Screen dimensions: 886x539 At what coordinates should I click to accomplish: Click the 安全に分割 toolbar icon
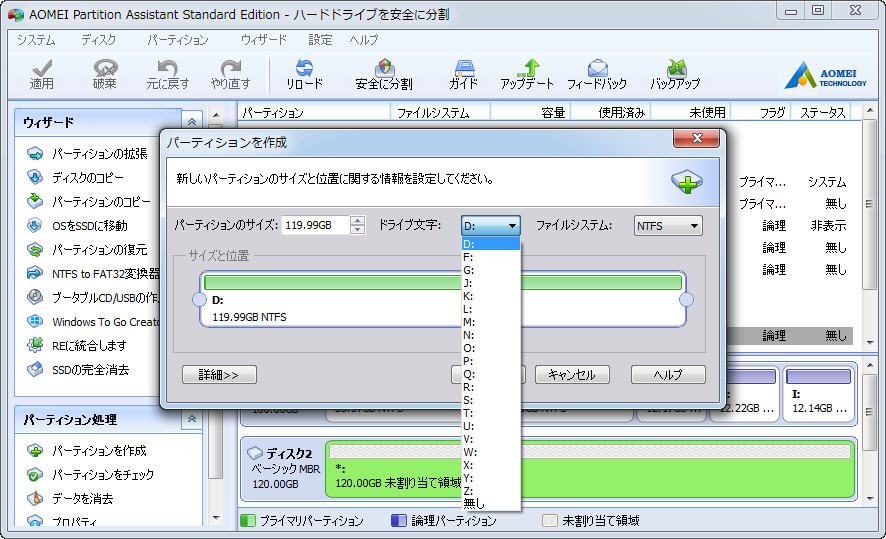(384, 75)
